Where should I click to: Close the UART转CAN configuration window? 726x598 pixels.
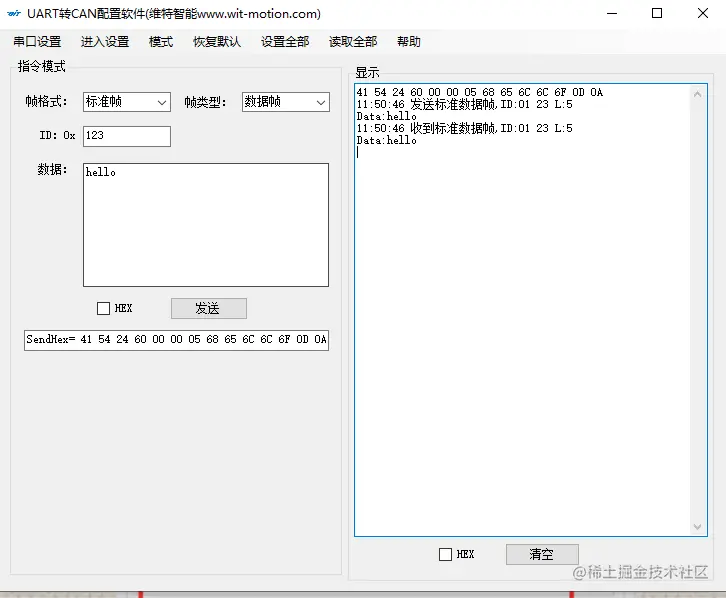coord(703,13)
